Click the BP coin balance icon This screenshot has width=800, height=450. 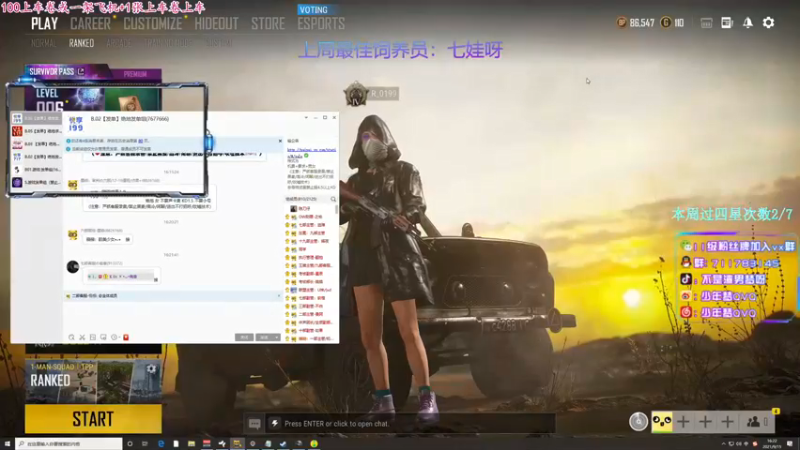click(621, 23)
